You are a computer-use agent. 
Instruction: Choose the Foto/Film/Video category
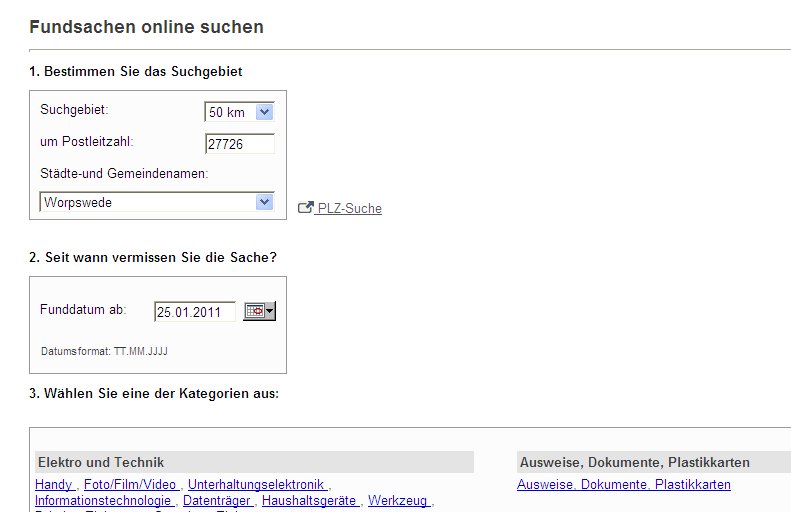pyautogui.click(x=130, y=484)
